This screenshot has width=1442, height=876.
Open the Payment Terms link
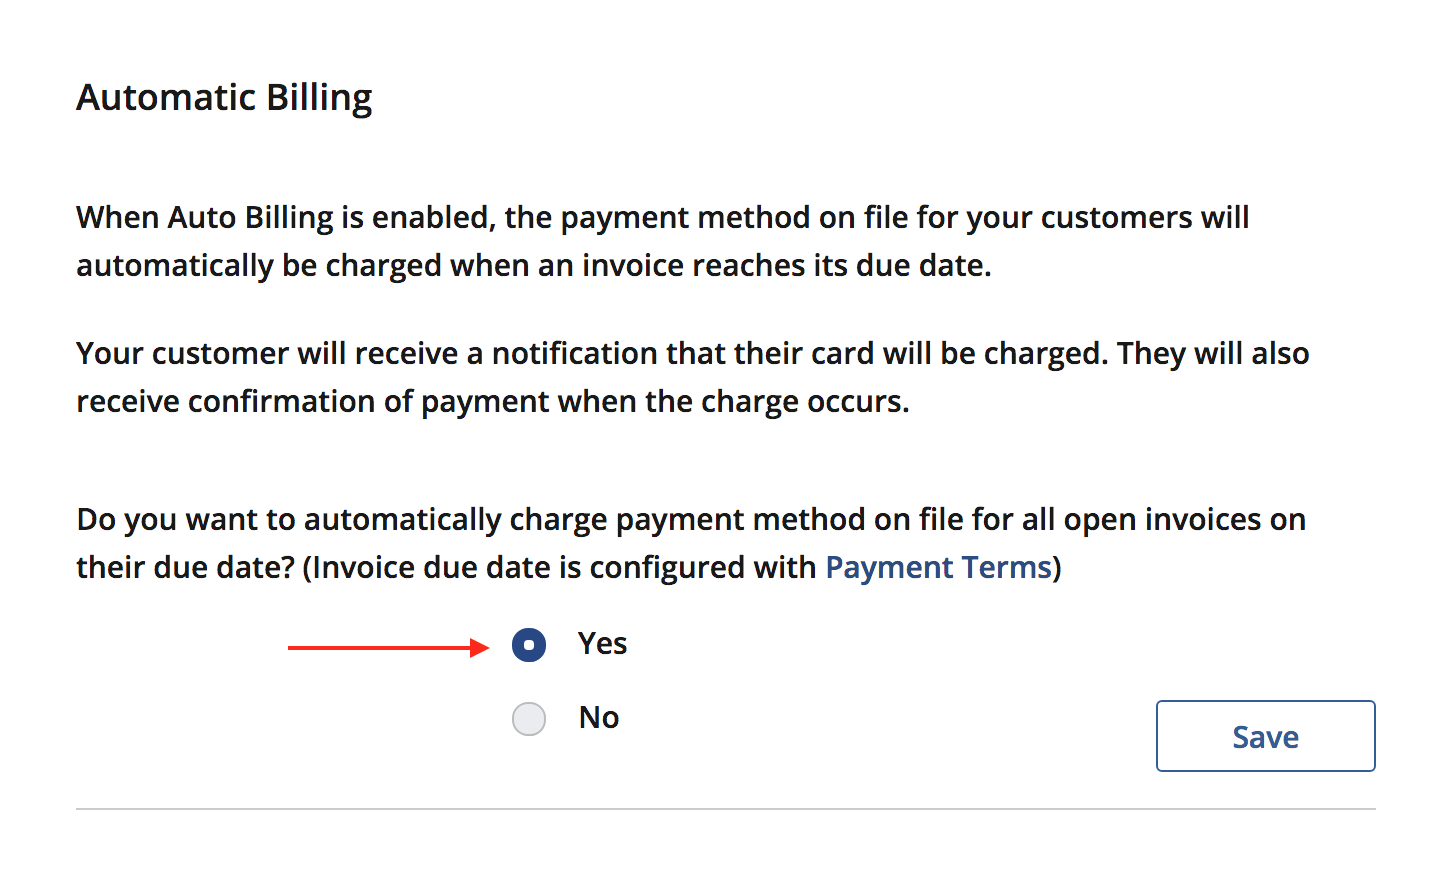938,568
